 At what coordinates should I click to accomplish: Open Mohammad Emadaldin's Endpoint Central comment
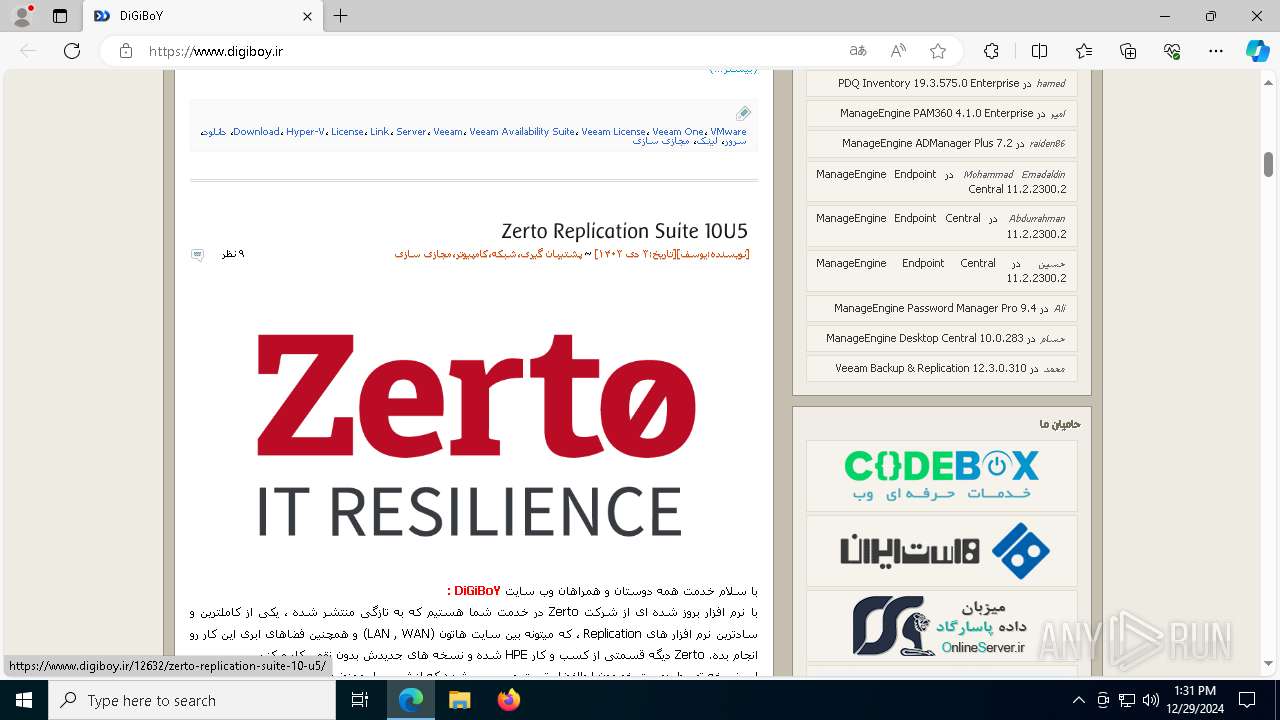(941, 182)
